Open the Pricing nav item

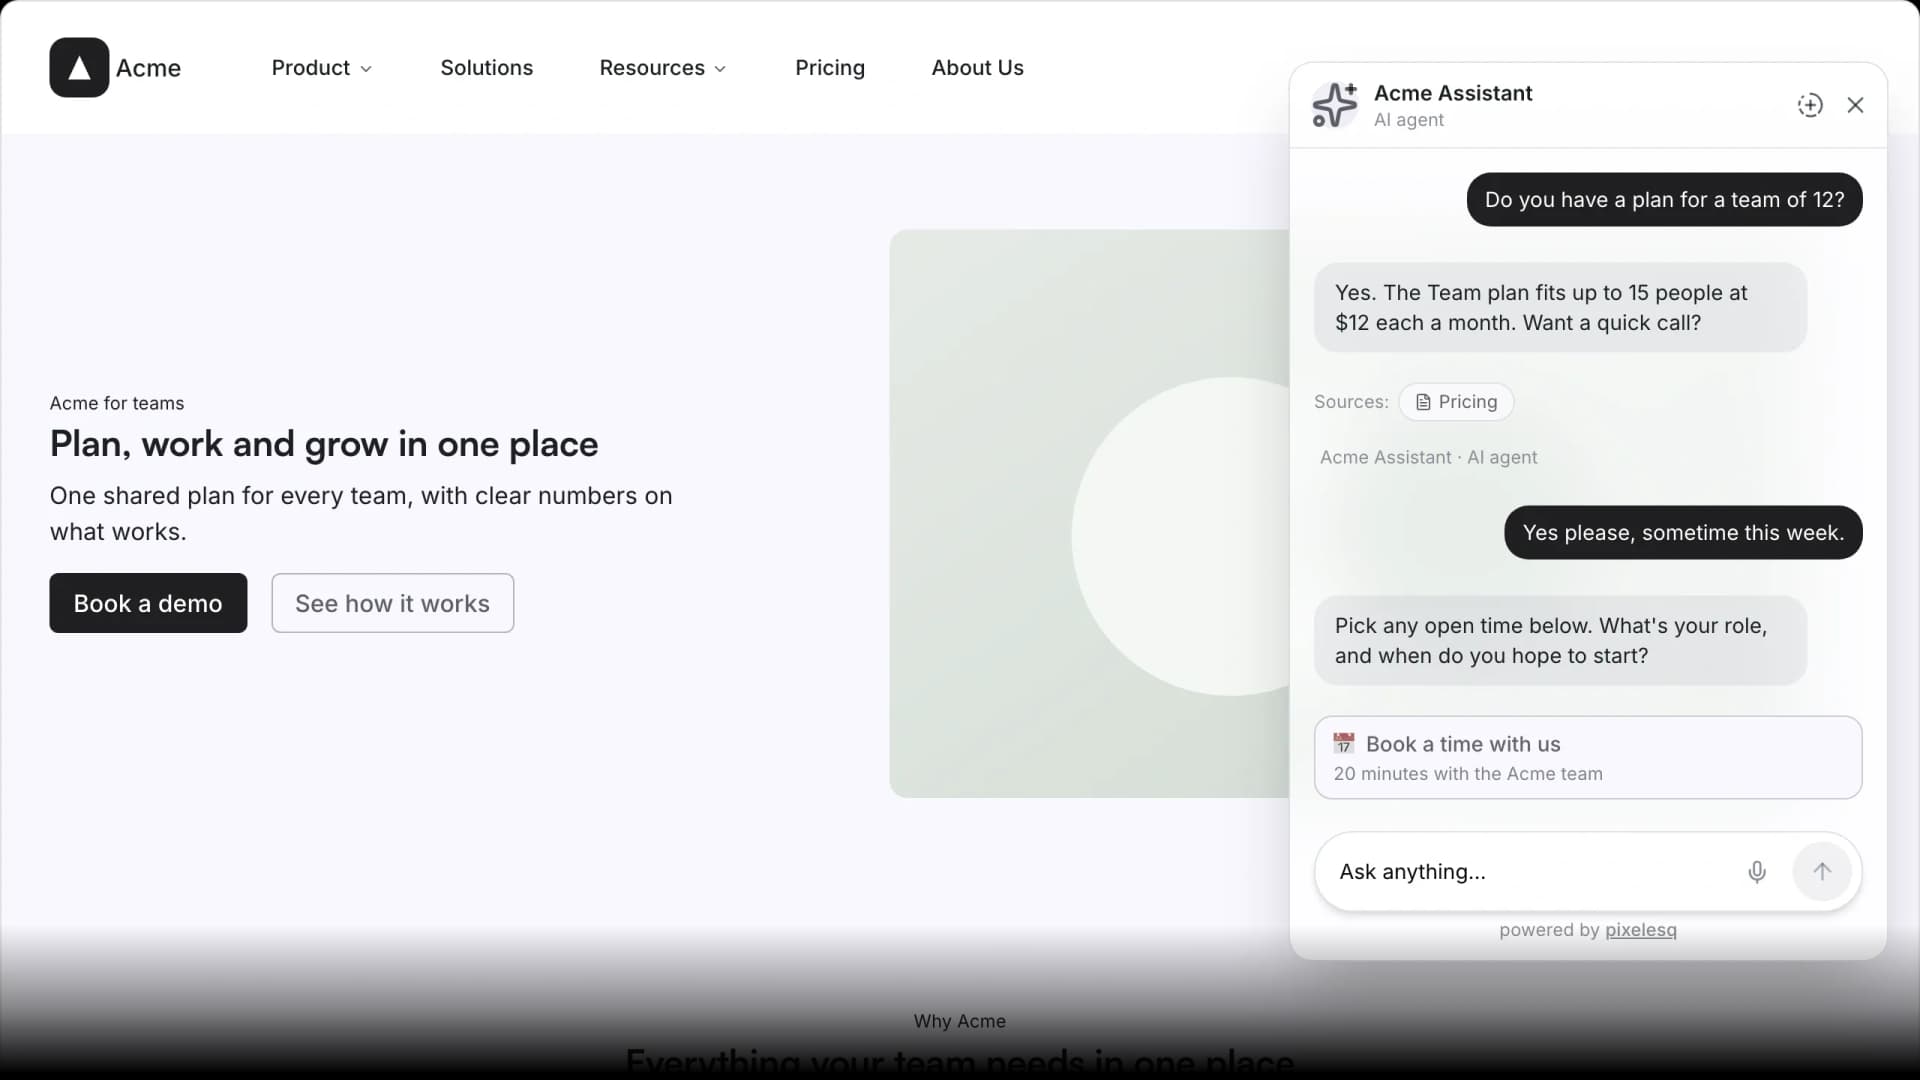(830, 67)
